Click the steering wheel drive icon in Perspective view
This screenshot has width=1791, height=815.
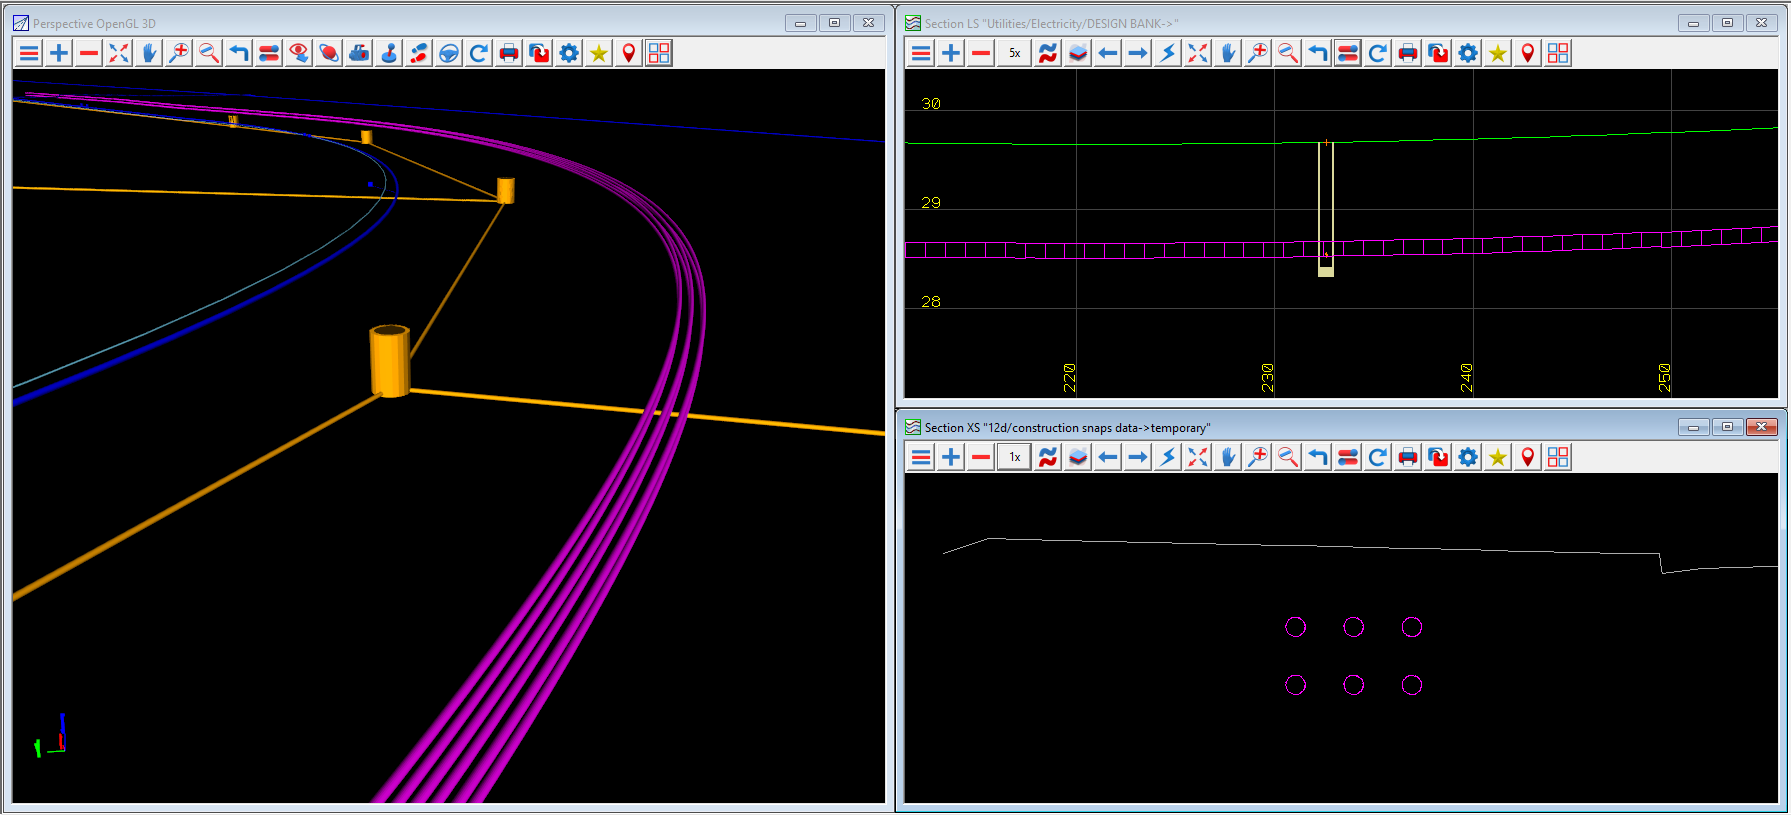pyautogui.click(x=449, y=53)
